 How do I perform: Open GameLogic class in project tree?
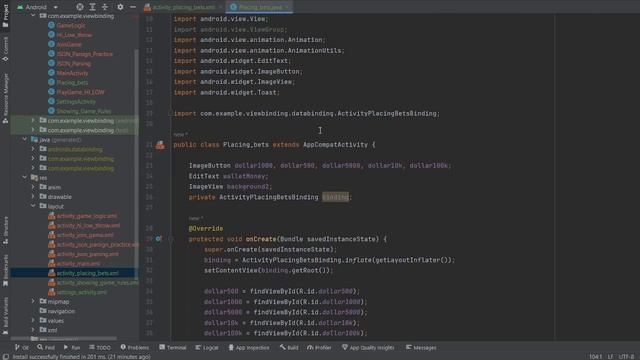pyautogui.click(x=71, y=25)
